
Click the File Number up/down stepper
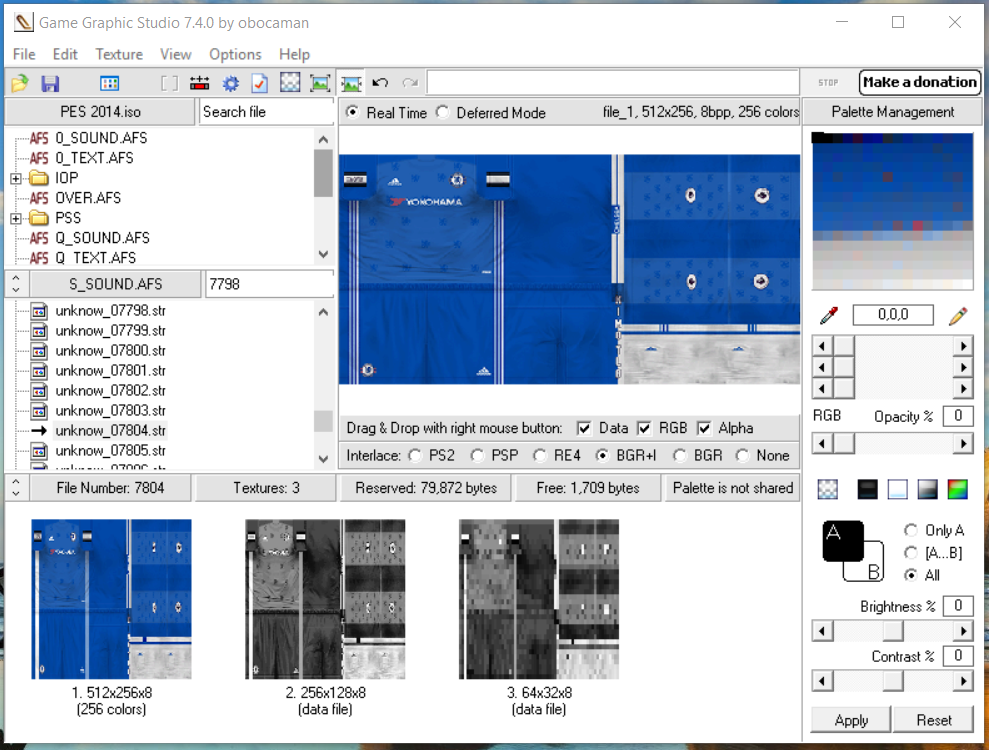[16, 488]
